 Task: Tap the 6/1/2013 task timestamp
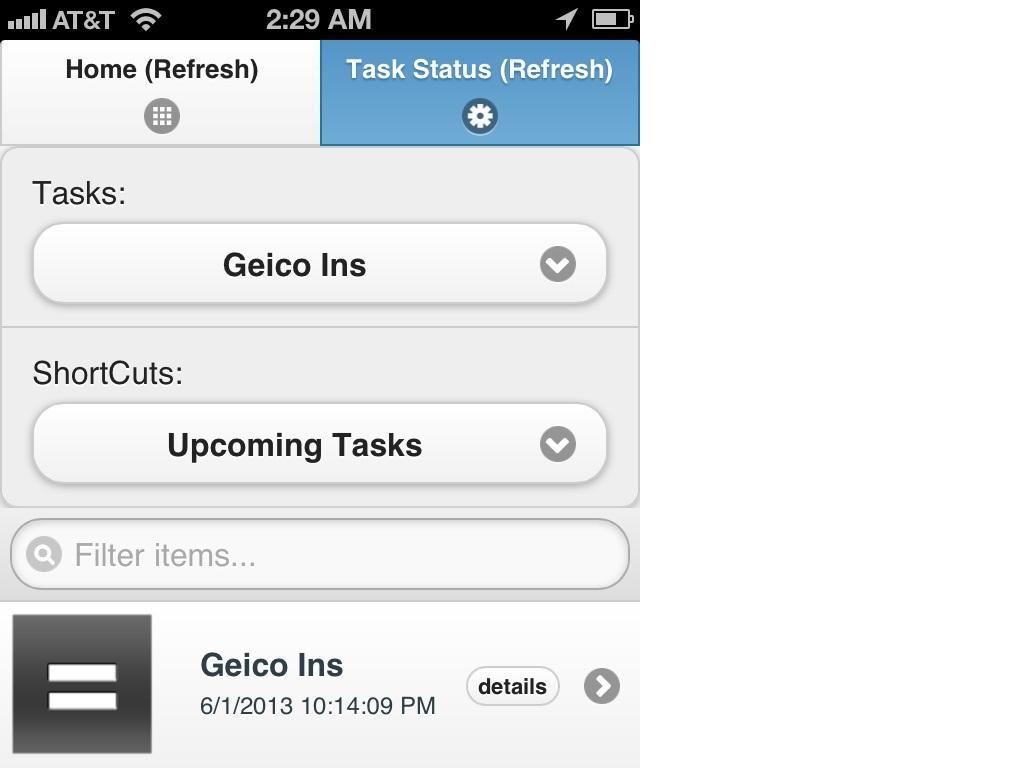tap(317, 706)
